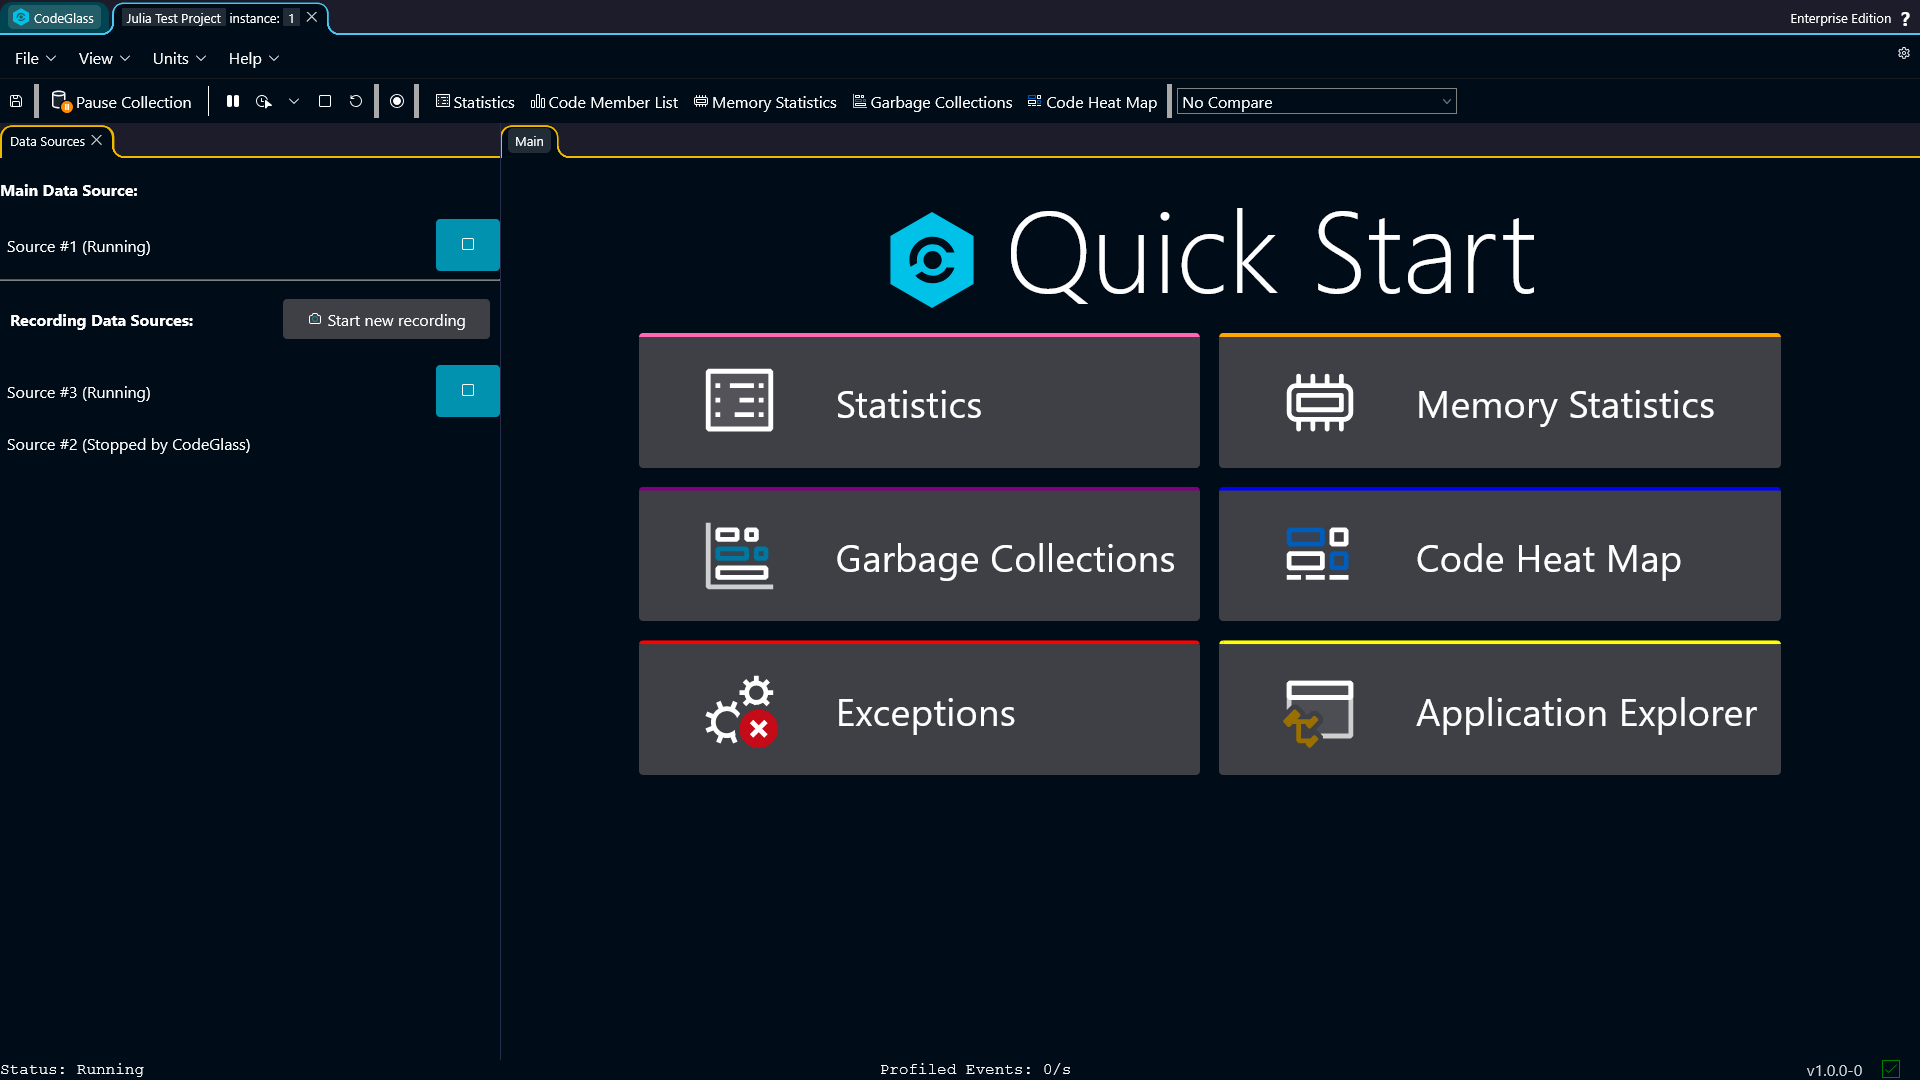
Task: Open Code Heat Map from toolbar
Action: (1092, 102)
